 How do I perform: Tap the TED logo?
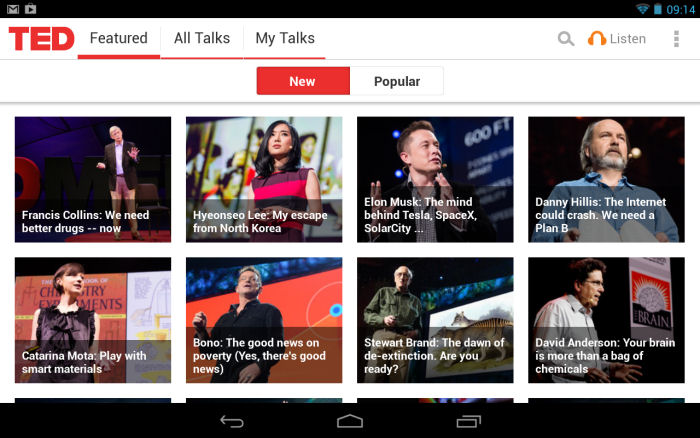pyautogui.click(x=41, y=39)
